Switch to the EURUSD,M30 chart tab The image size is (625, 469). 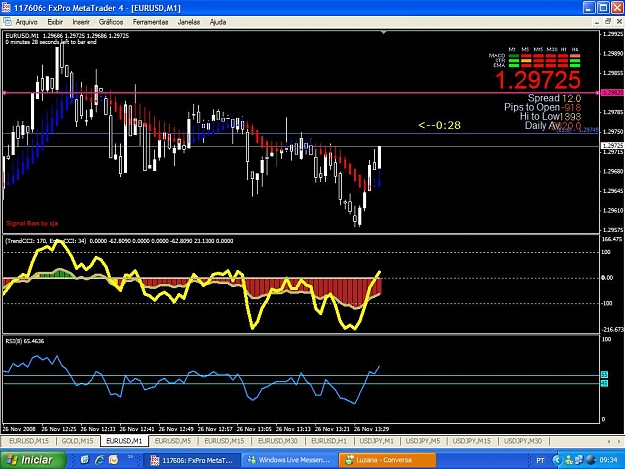(277, 441)
